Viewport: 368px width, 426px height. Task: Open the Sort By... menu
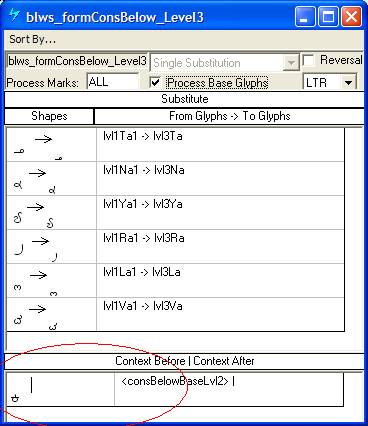[x=33, y=40]
